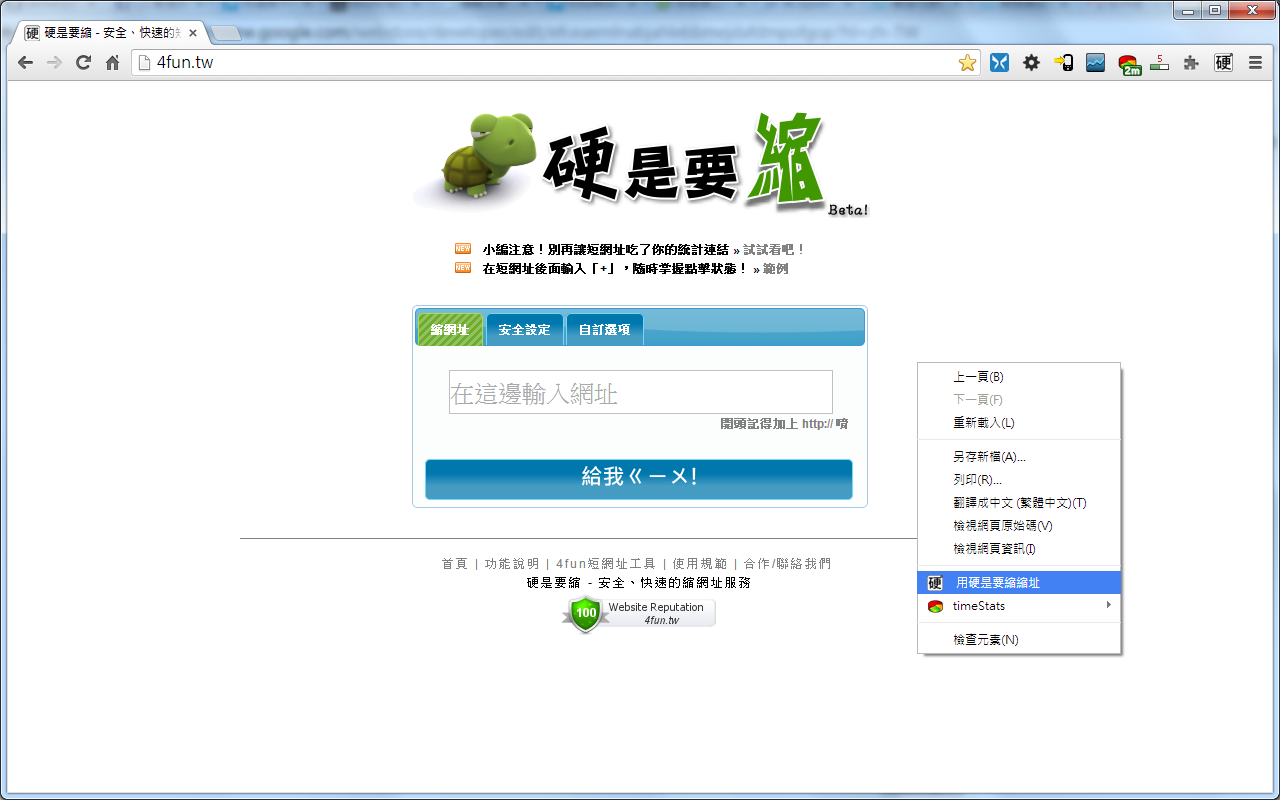Open the 使用規範 footer link
The width and height of the screenshot is (1280, 800).
(700, 564)
